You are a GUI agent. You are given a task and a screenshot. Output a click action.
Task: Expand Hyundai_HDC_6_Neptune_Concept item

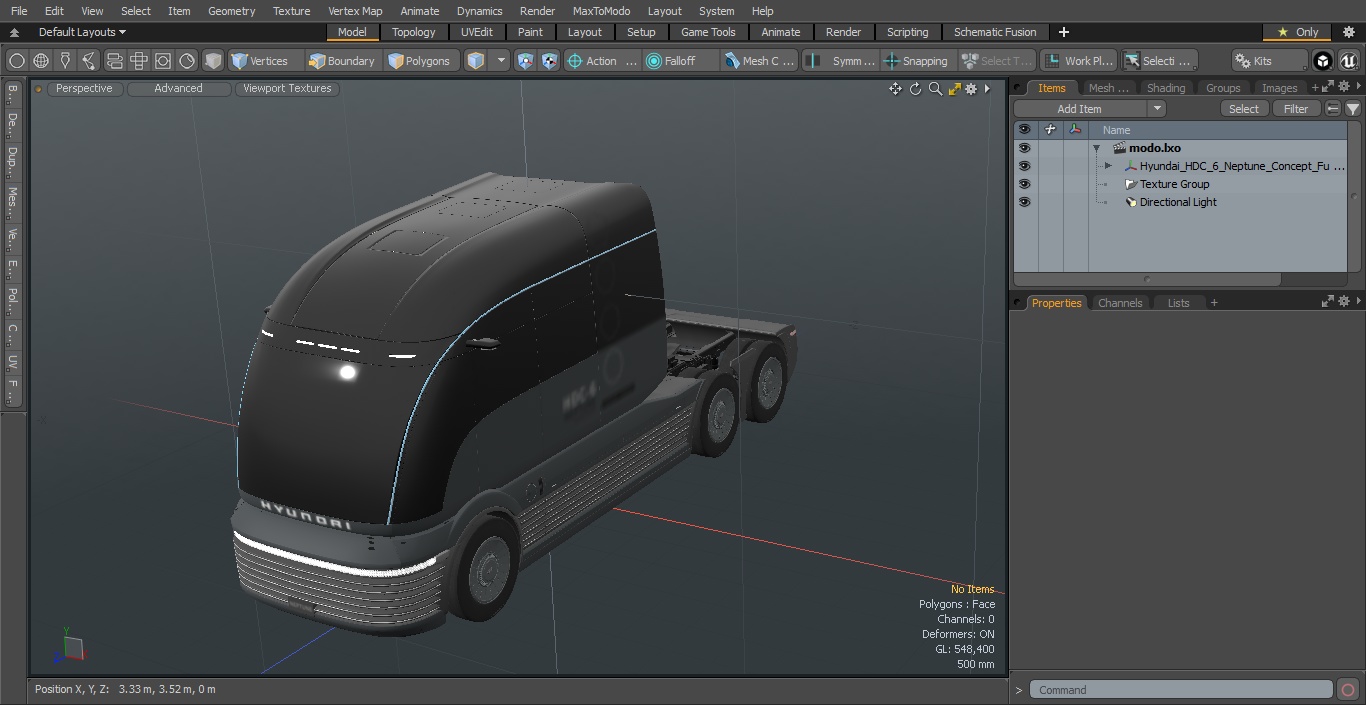pyautogui.click(x=1108, y=166)
